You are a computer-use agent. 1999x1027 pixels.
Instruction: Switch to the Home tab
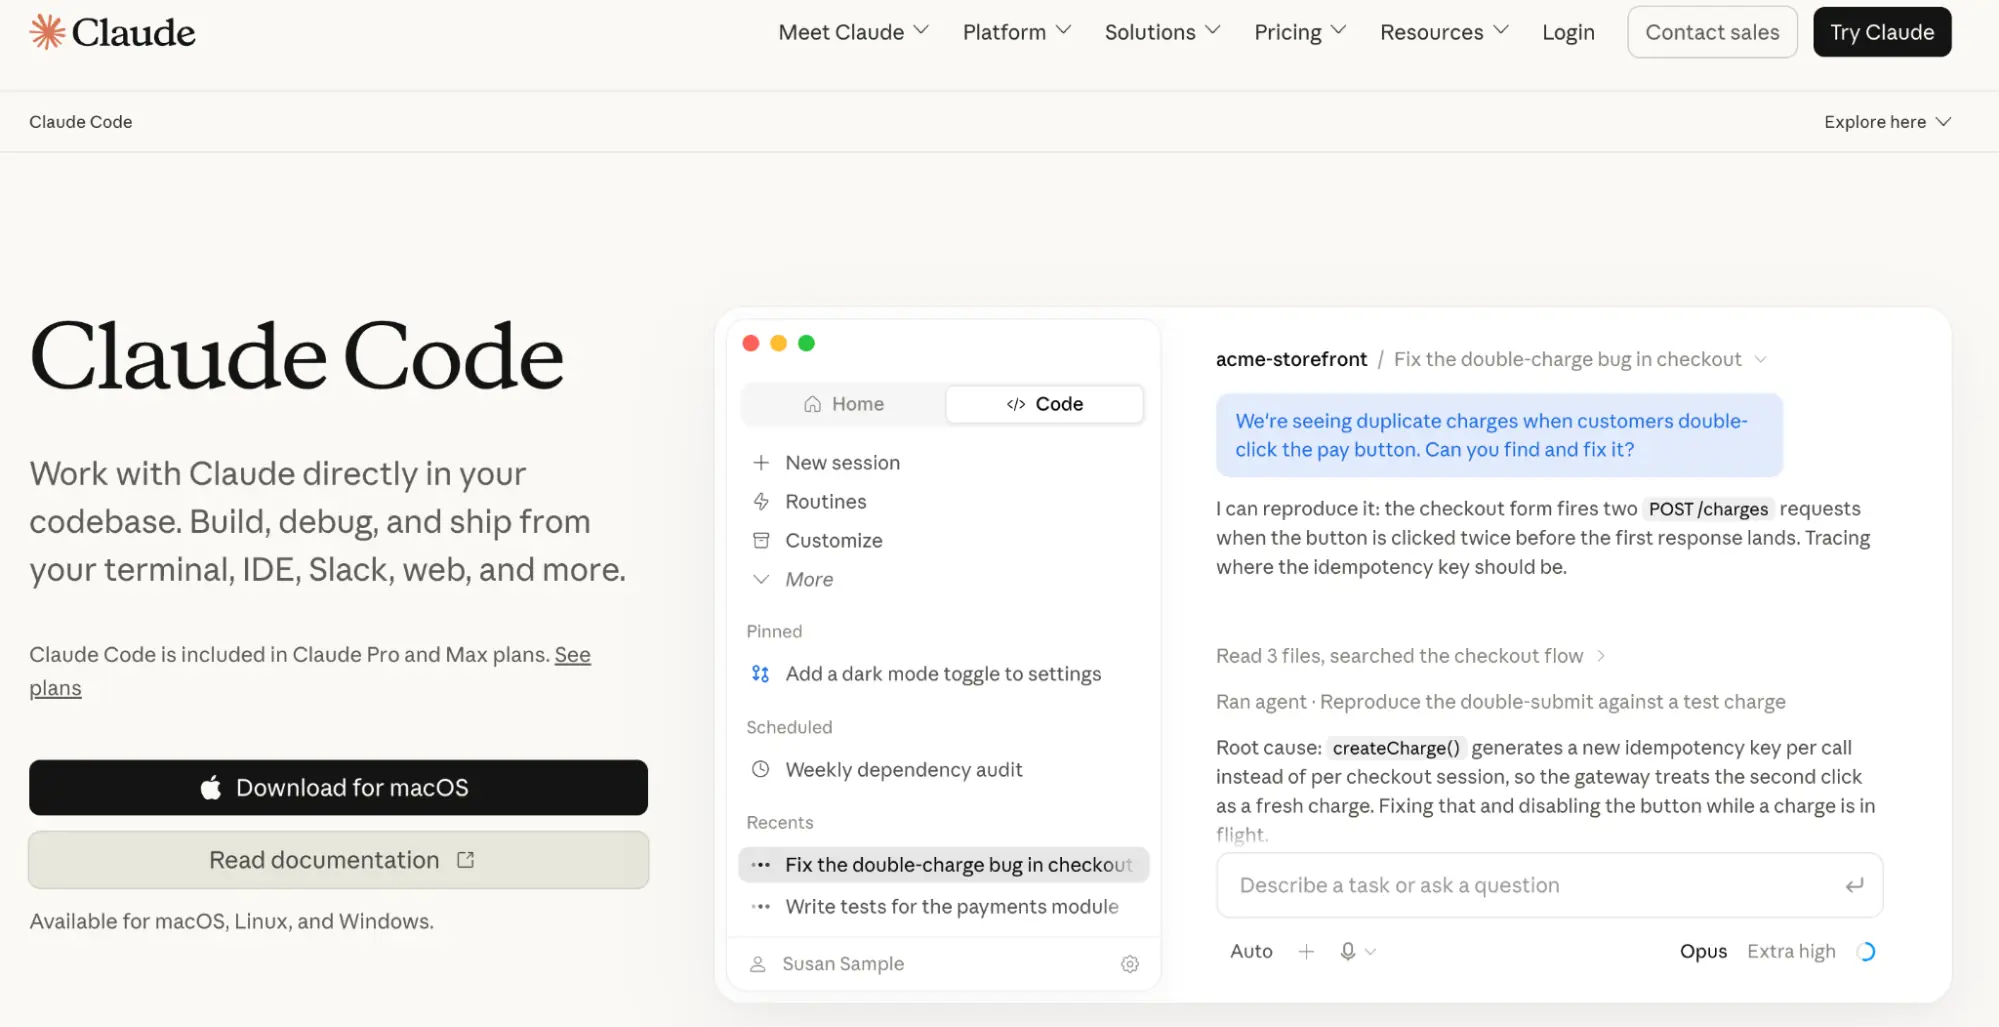[844, 404]
